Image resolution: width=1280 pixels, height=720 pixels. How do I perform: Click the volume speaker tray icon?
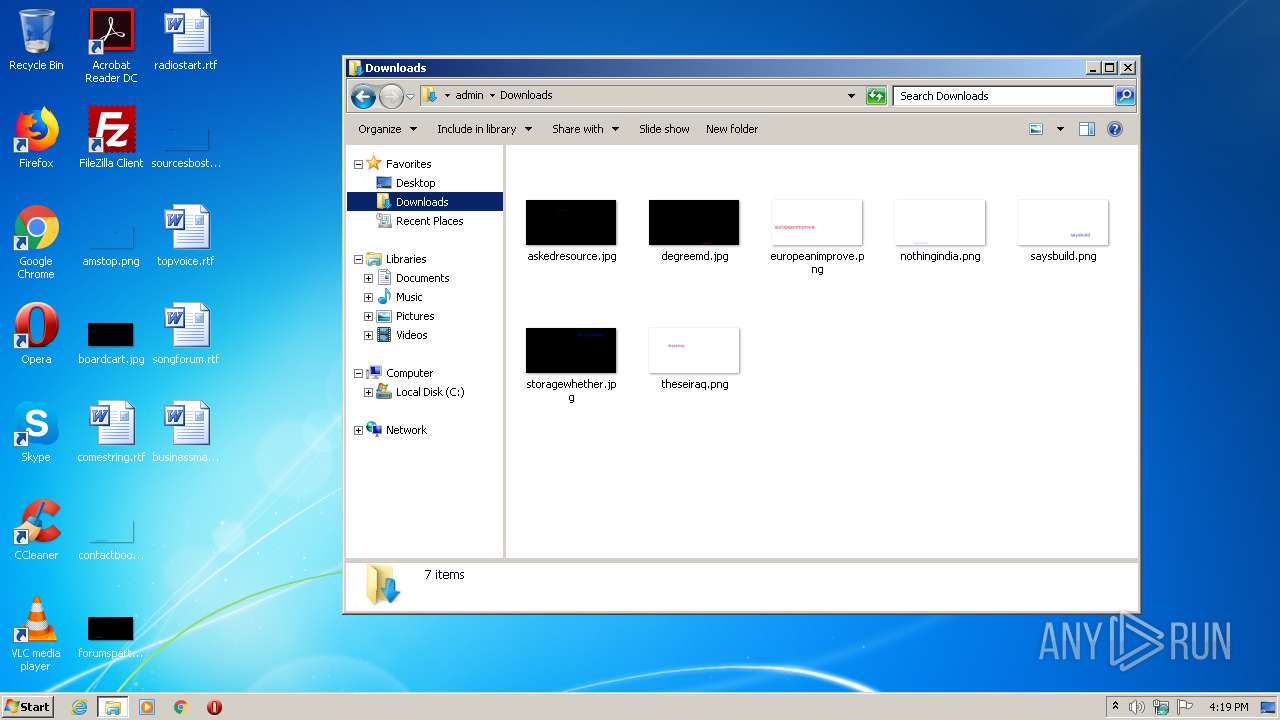1137,707
